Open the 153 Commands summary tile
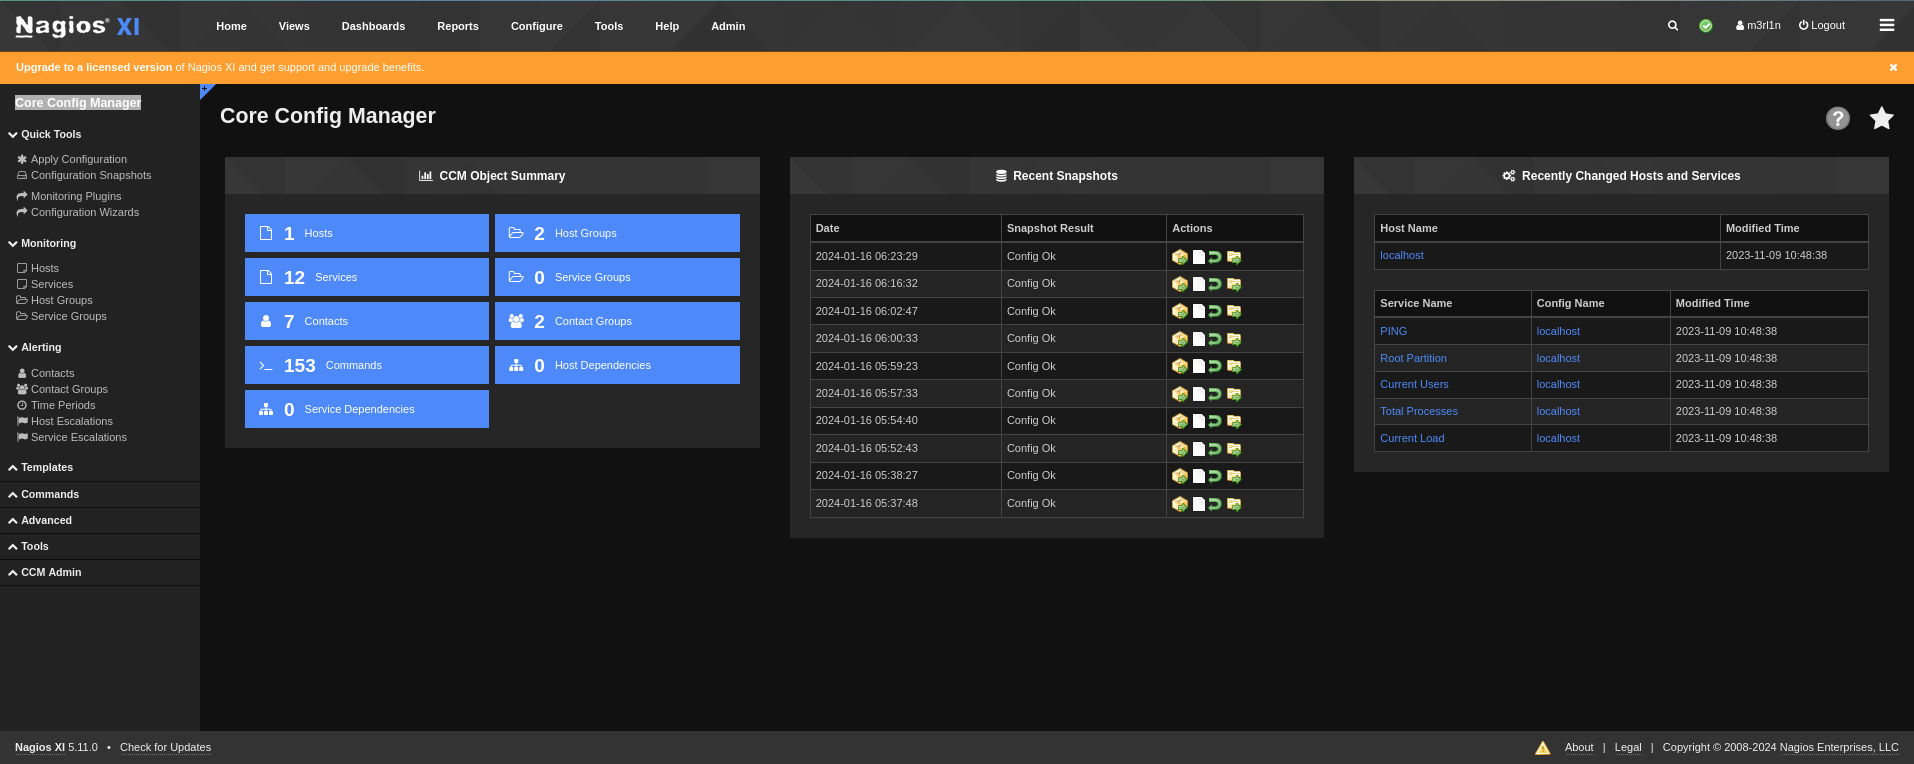The image size is (1914, 764). [x=367, y=365]
